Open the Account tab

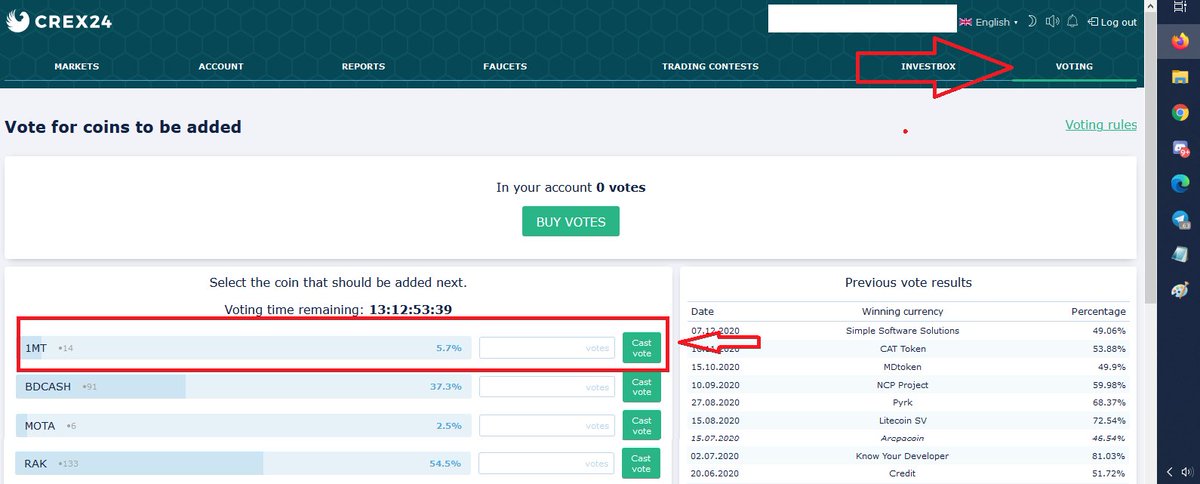(221, 67)
